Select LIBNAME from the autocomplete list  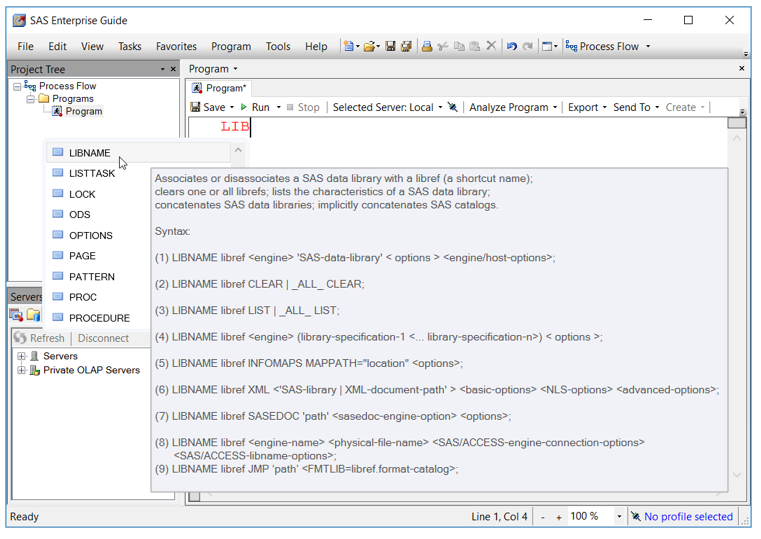pos(139,153)
